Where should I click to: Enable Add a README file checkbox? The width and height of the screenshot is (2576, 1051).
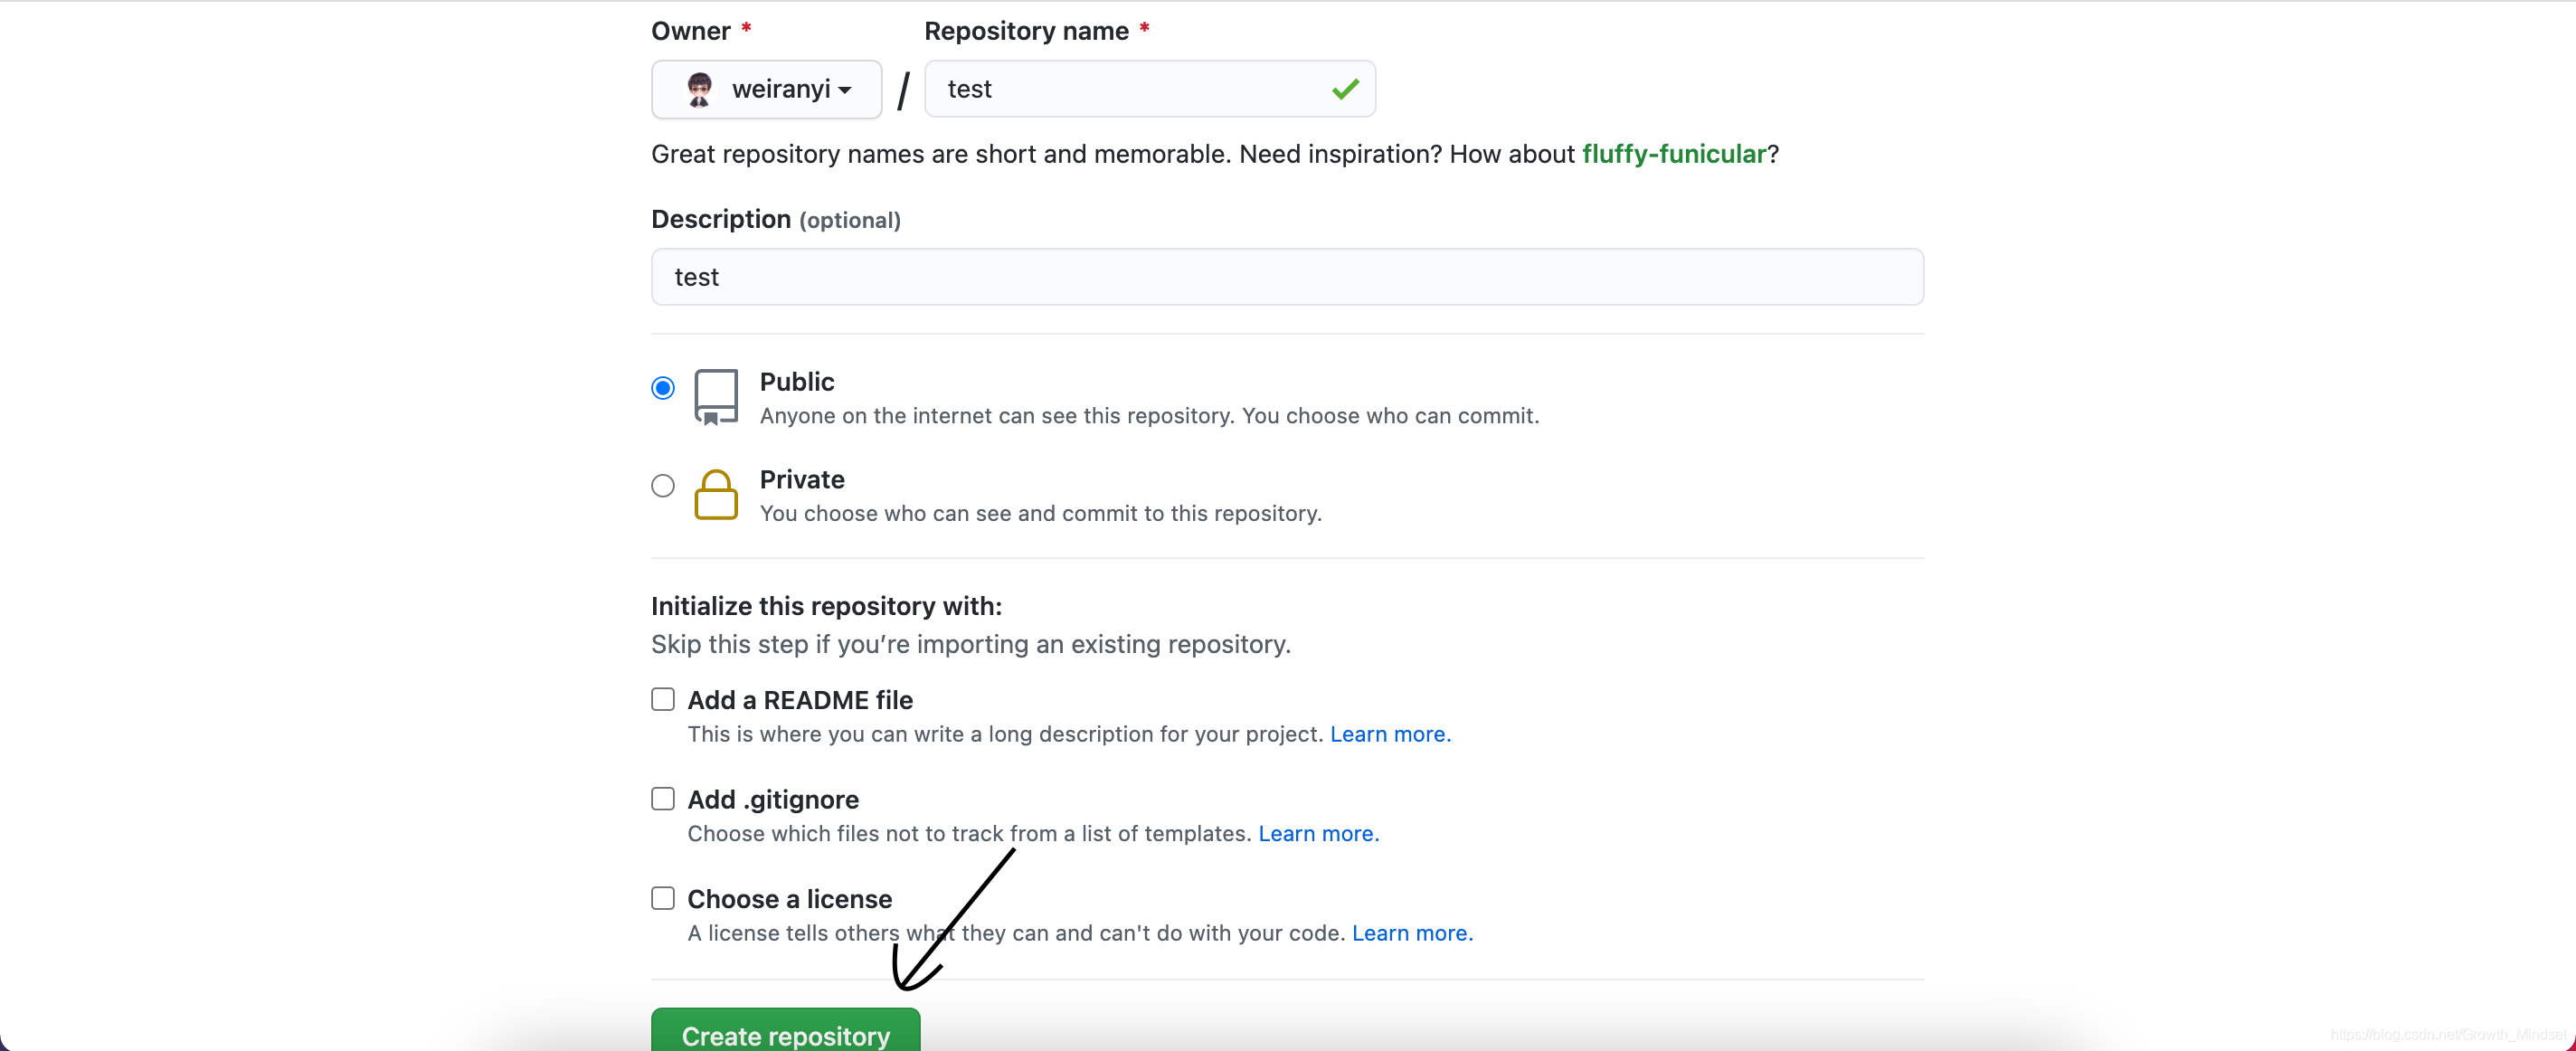[663, 699]
